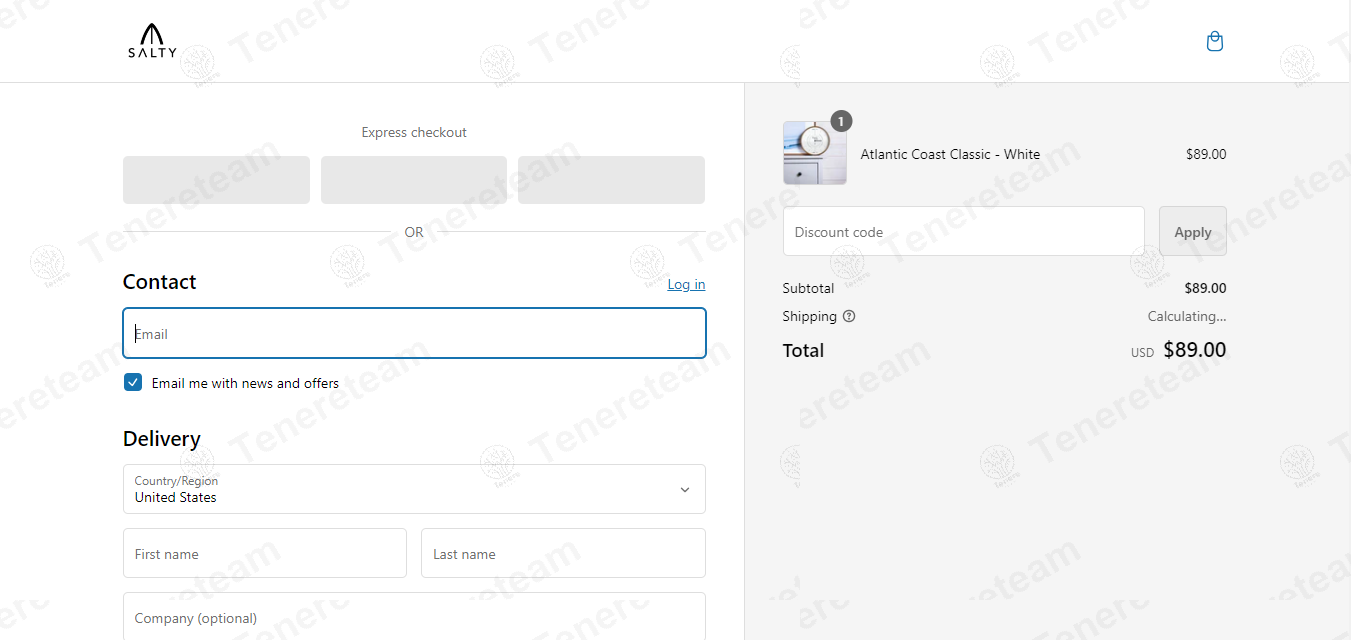Click the Subtotal $89.00 amount
The image size is (1351, 640).
1205,288
